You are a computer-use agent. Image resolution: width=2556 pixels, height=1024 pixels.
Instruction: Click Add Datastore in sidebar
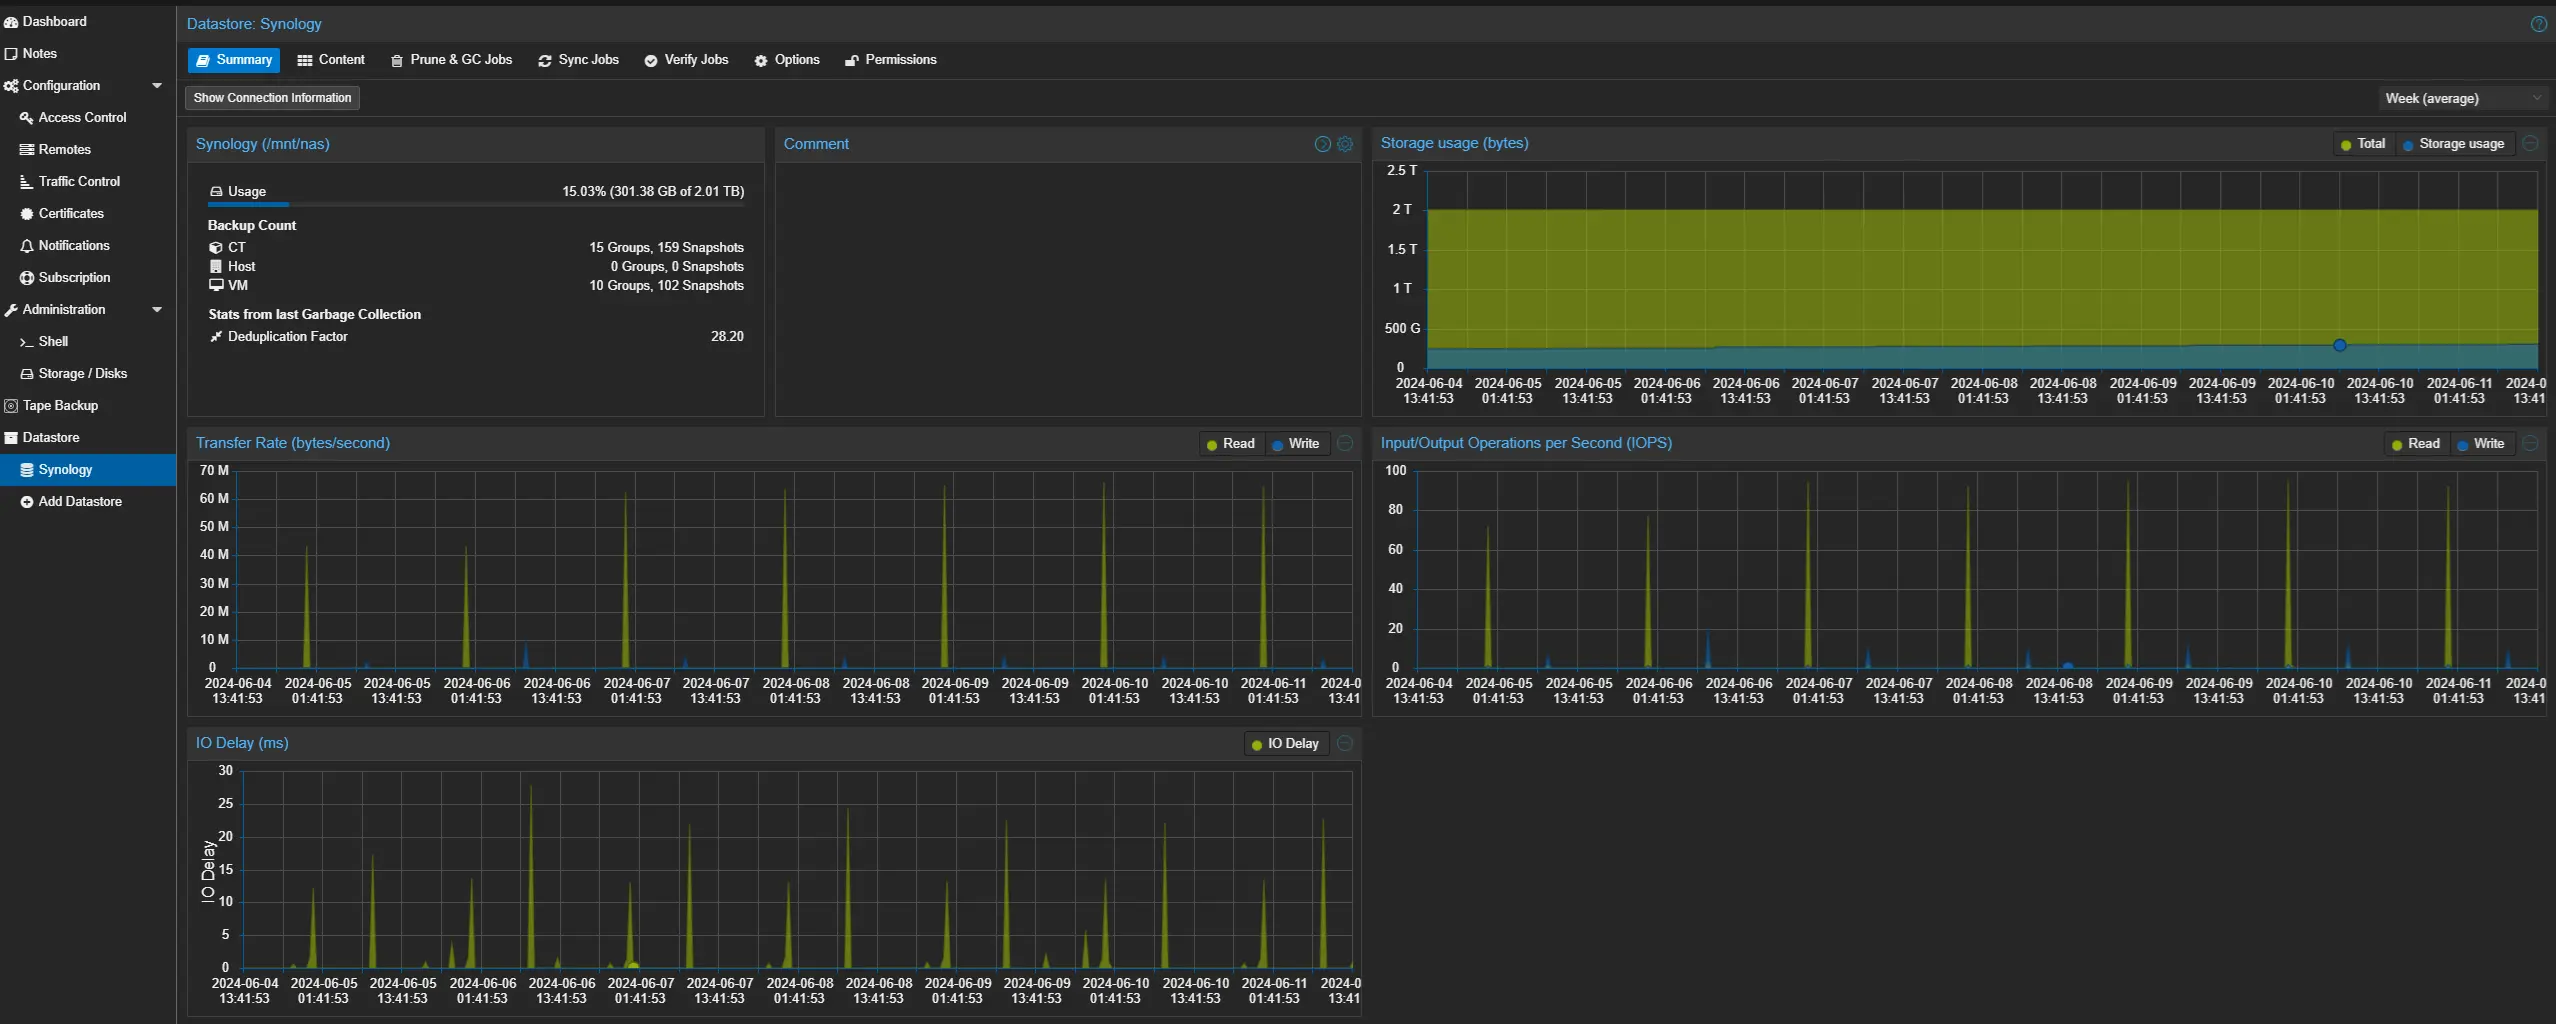[x=79, y=502]
